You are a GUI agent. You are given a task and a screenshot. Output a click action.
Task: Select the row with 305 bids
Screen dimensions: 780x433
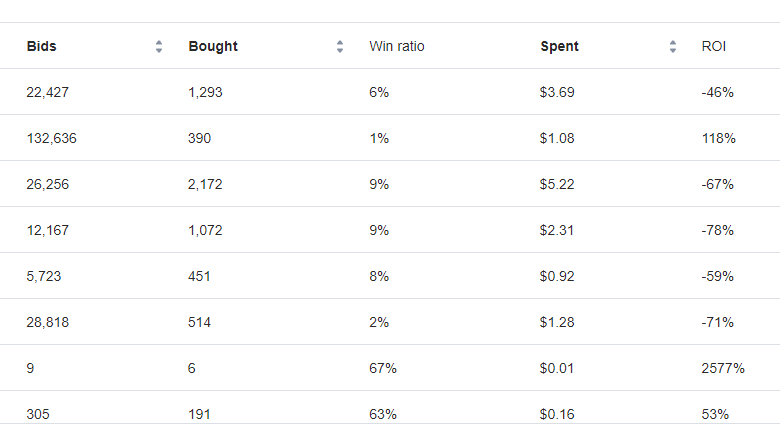(390, 408)
